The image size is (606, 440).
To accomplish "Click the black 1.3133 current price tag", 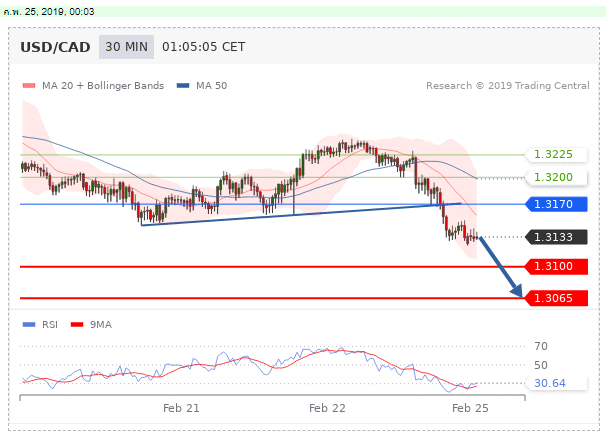I will [556, 237].
